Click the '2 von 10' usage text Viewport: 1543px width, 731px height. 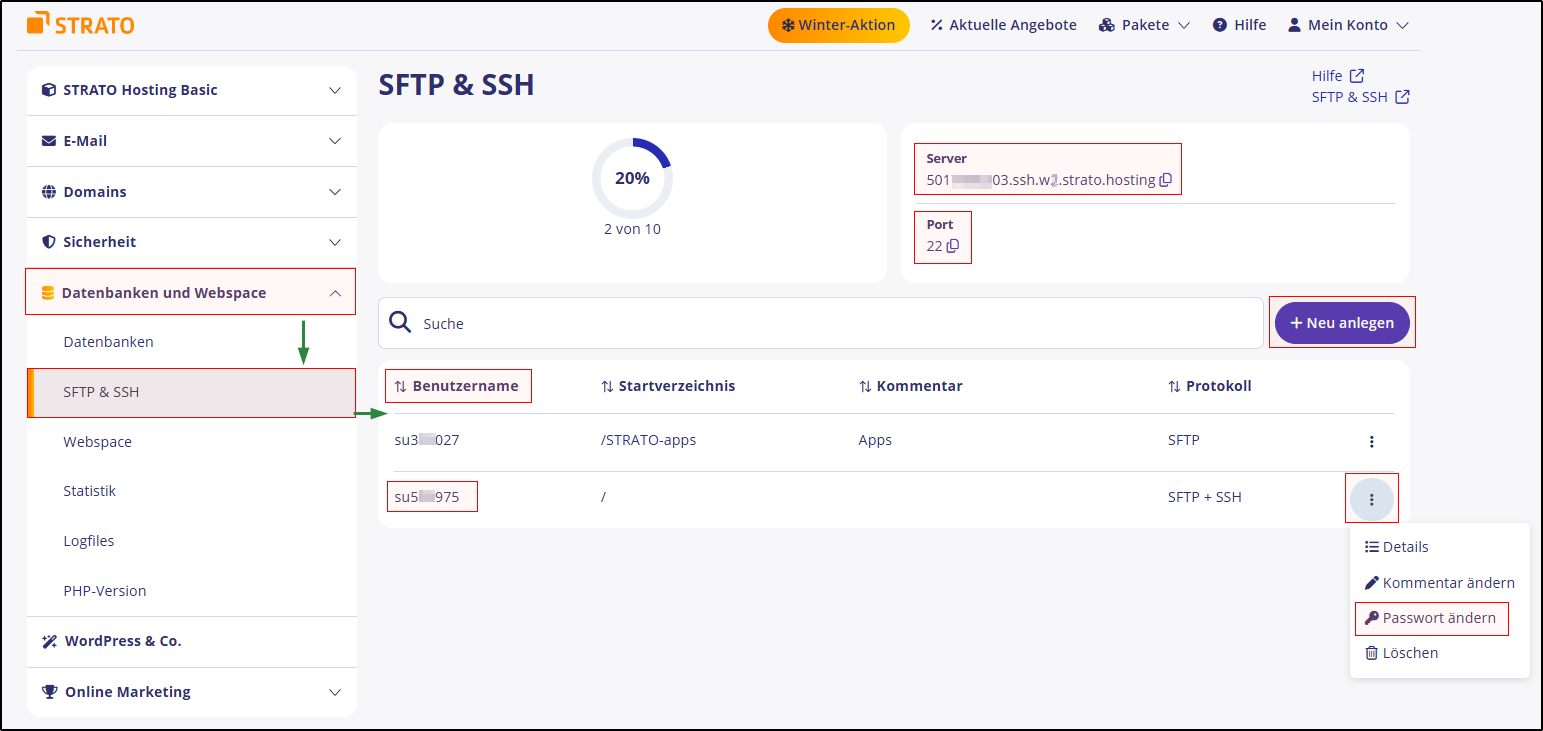(x=632, y=229)
